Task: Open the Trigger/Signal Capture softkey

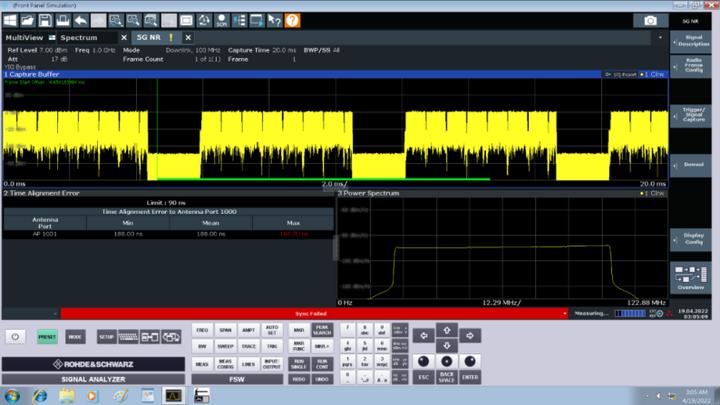Action: (x=692, y=114)
